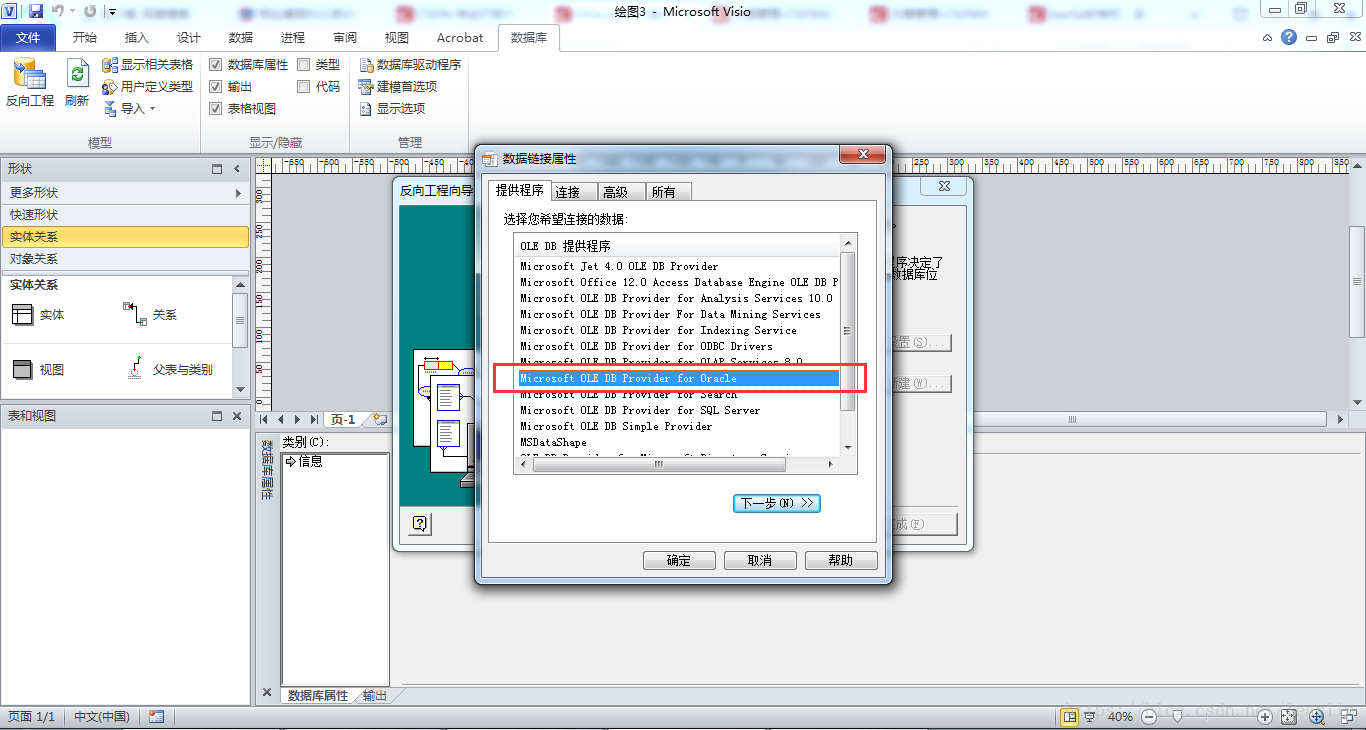Select the 视图 view shape
Image resolution: width=1366 pixels, height=730 pixels.
(38, 369)
